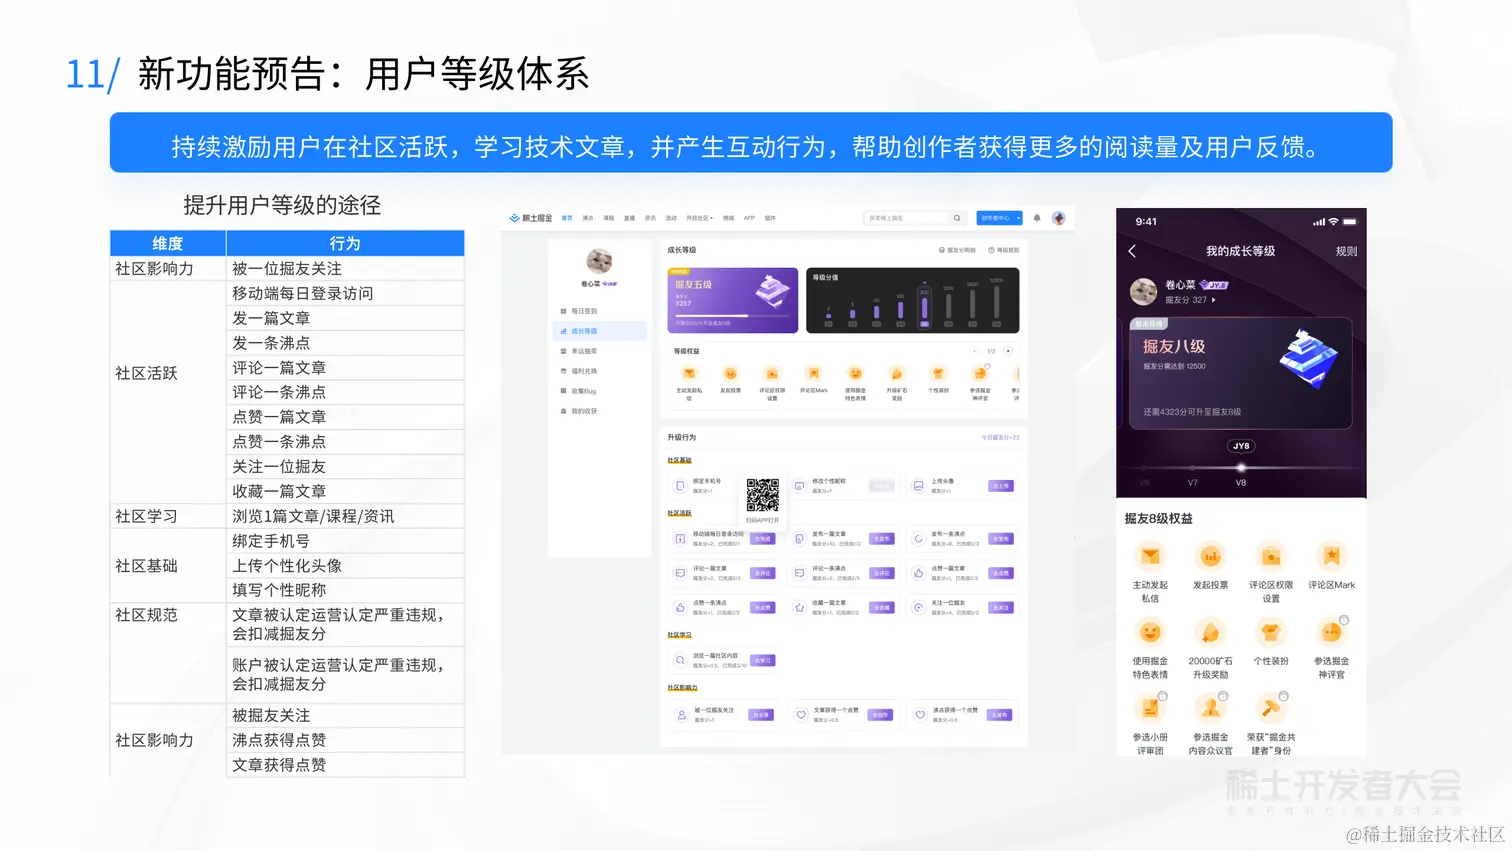This screenshot has height=851, width=1512.
Task: Click the table header 行为
Action: point(345,244)
